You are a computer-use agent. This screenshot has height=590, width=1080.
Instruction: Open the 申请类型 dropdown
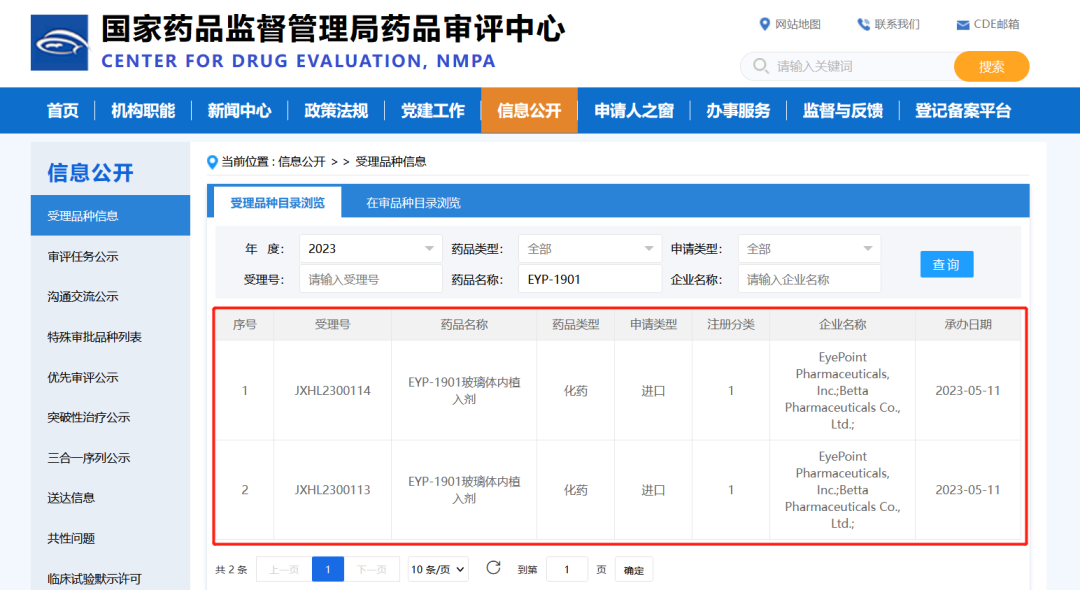809,248
